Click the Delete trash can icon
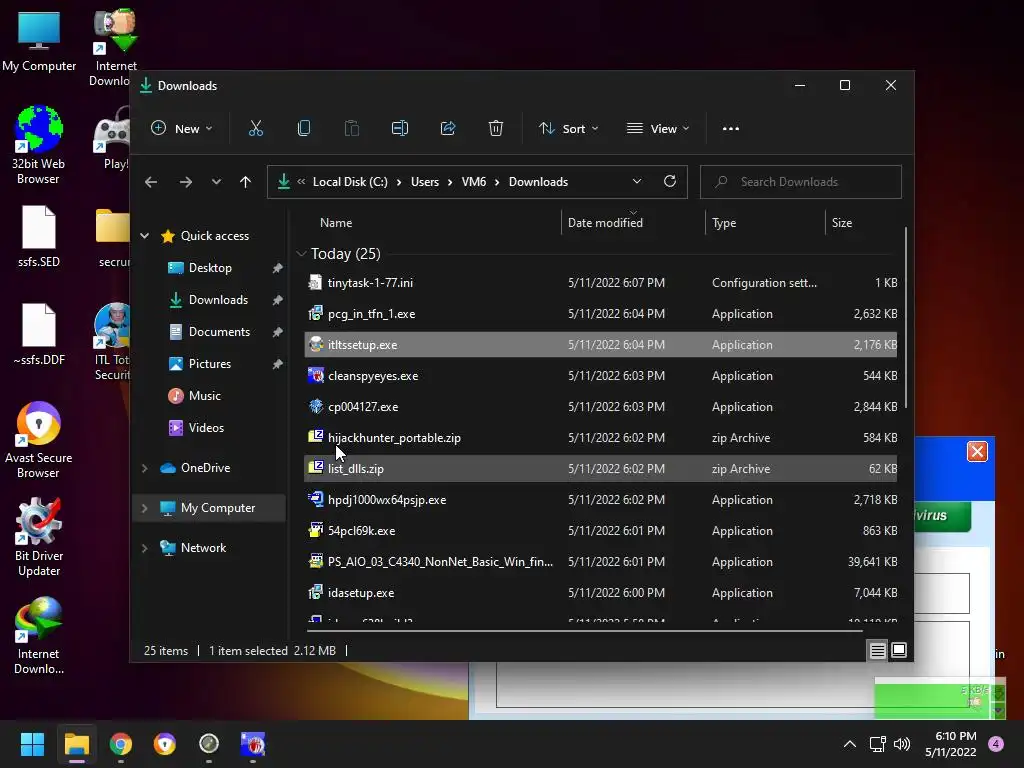 click(x=496, y=129)
